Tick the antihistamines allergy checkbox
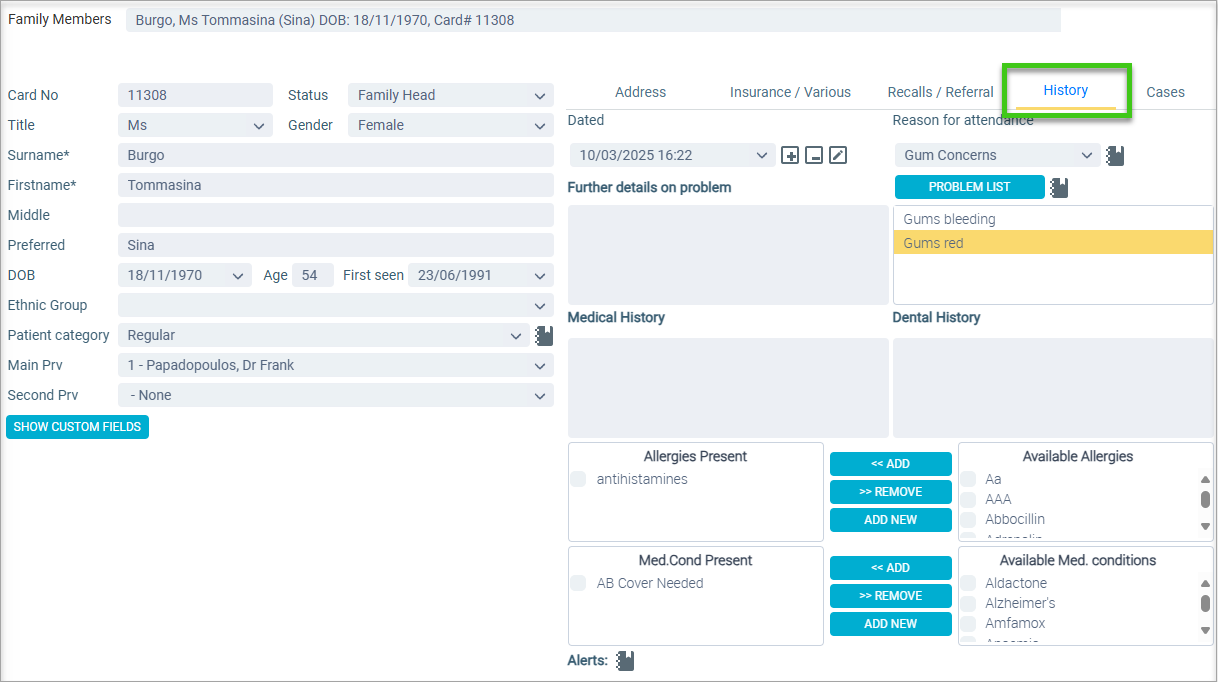This screenshot has width=1218, height=682. 578,479
